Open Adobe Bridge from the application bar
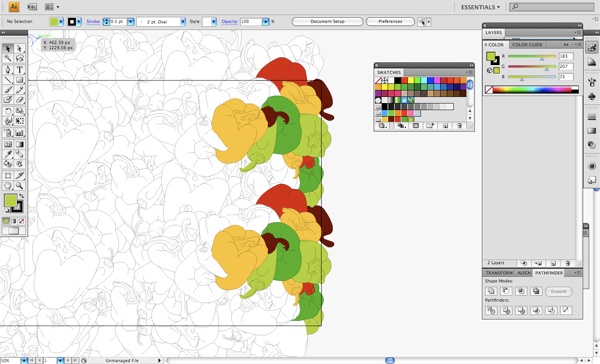The image size is (600, 364). pyautogui.click(x=33, y=7)
